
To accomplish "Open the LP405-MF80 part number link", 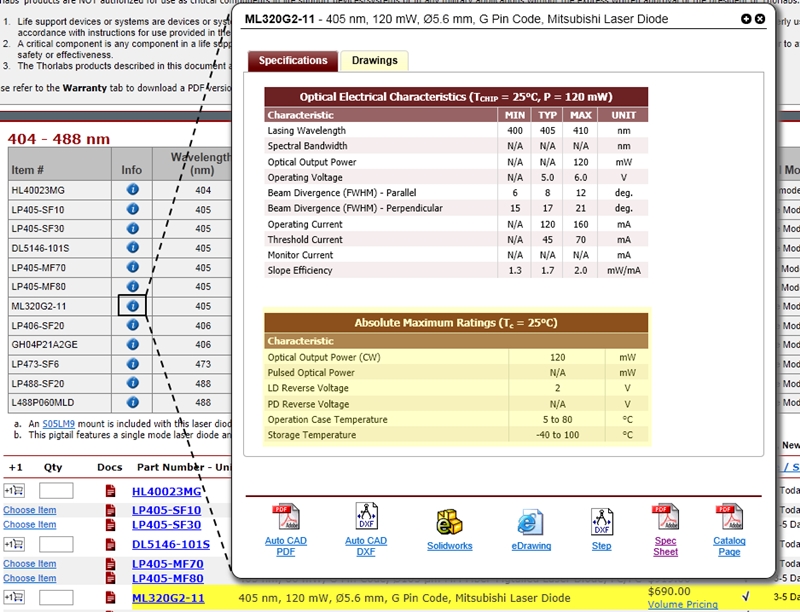I will click(168, 578).
